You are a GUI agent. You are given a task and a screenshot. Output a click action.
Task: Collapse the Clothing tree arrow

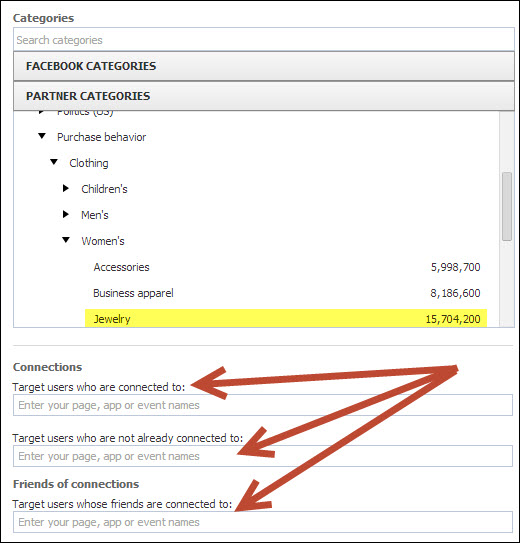(x=54, y=162)
